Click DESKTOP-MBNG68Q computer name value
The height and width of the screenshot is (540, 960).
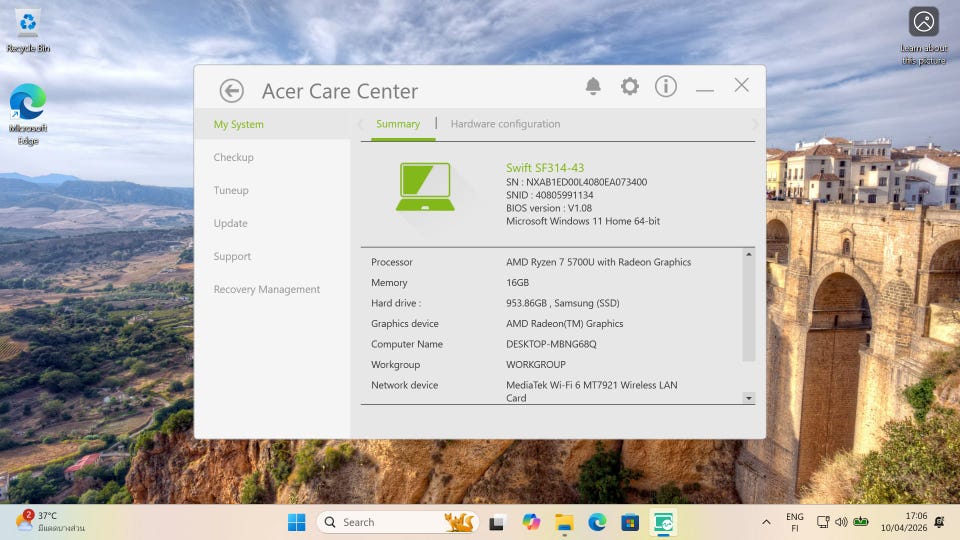click(551, 344)
